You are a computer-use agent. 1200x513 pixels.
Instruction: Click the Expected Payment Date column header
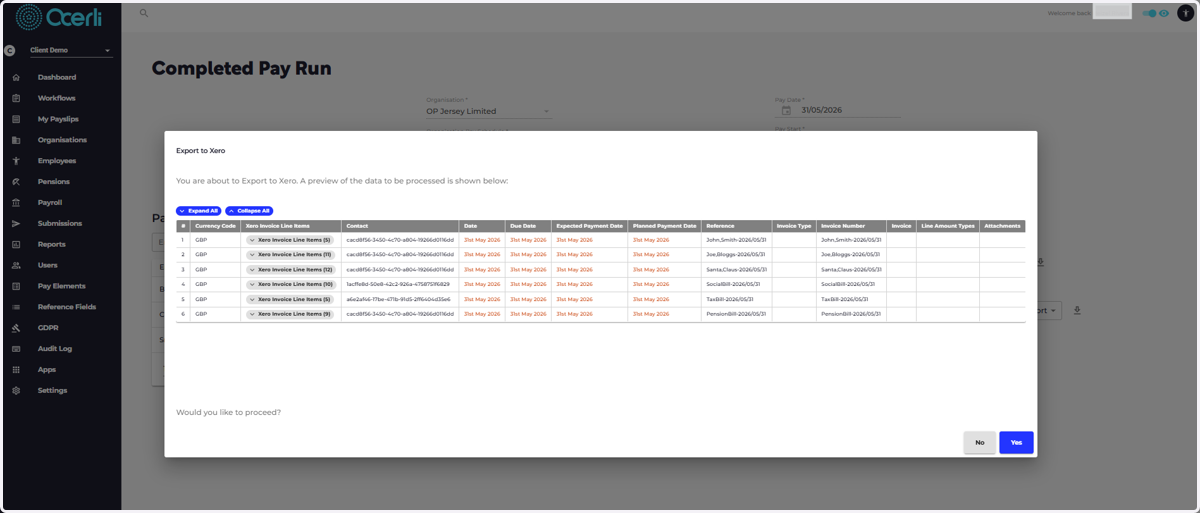pyautogui.click(x=590, y=226)
